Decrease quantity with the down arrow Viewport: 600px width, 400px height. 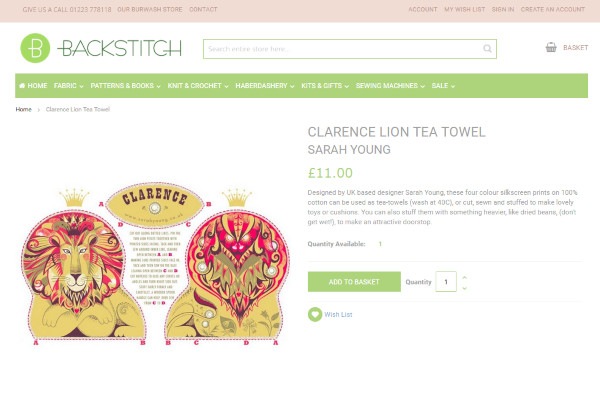[465, 287]
